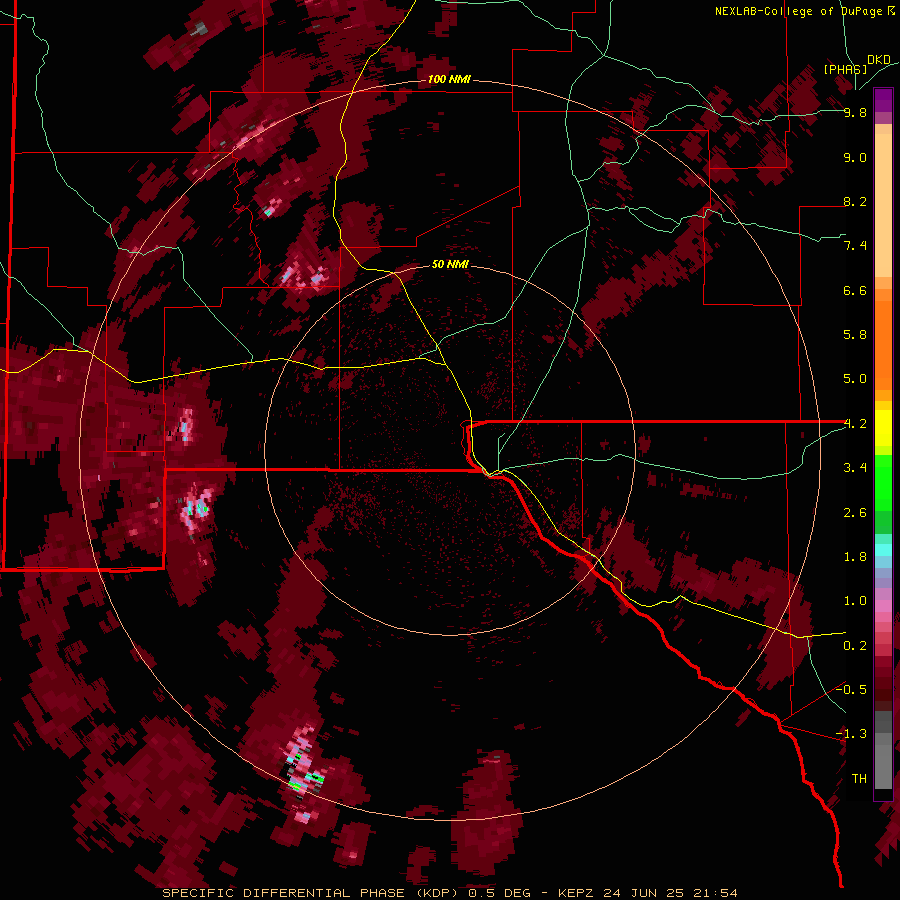Select the 1.8 value on the color scale

tap(855, 557)
